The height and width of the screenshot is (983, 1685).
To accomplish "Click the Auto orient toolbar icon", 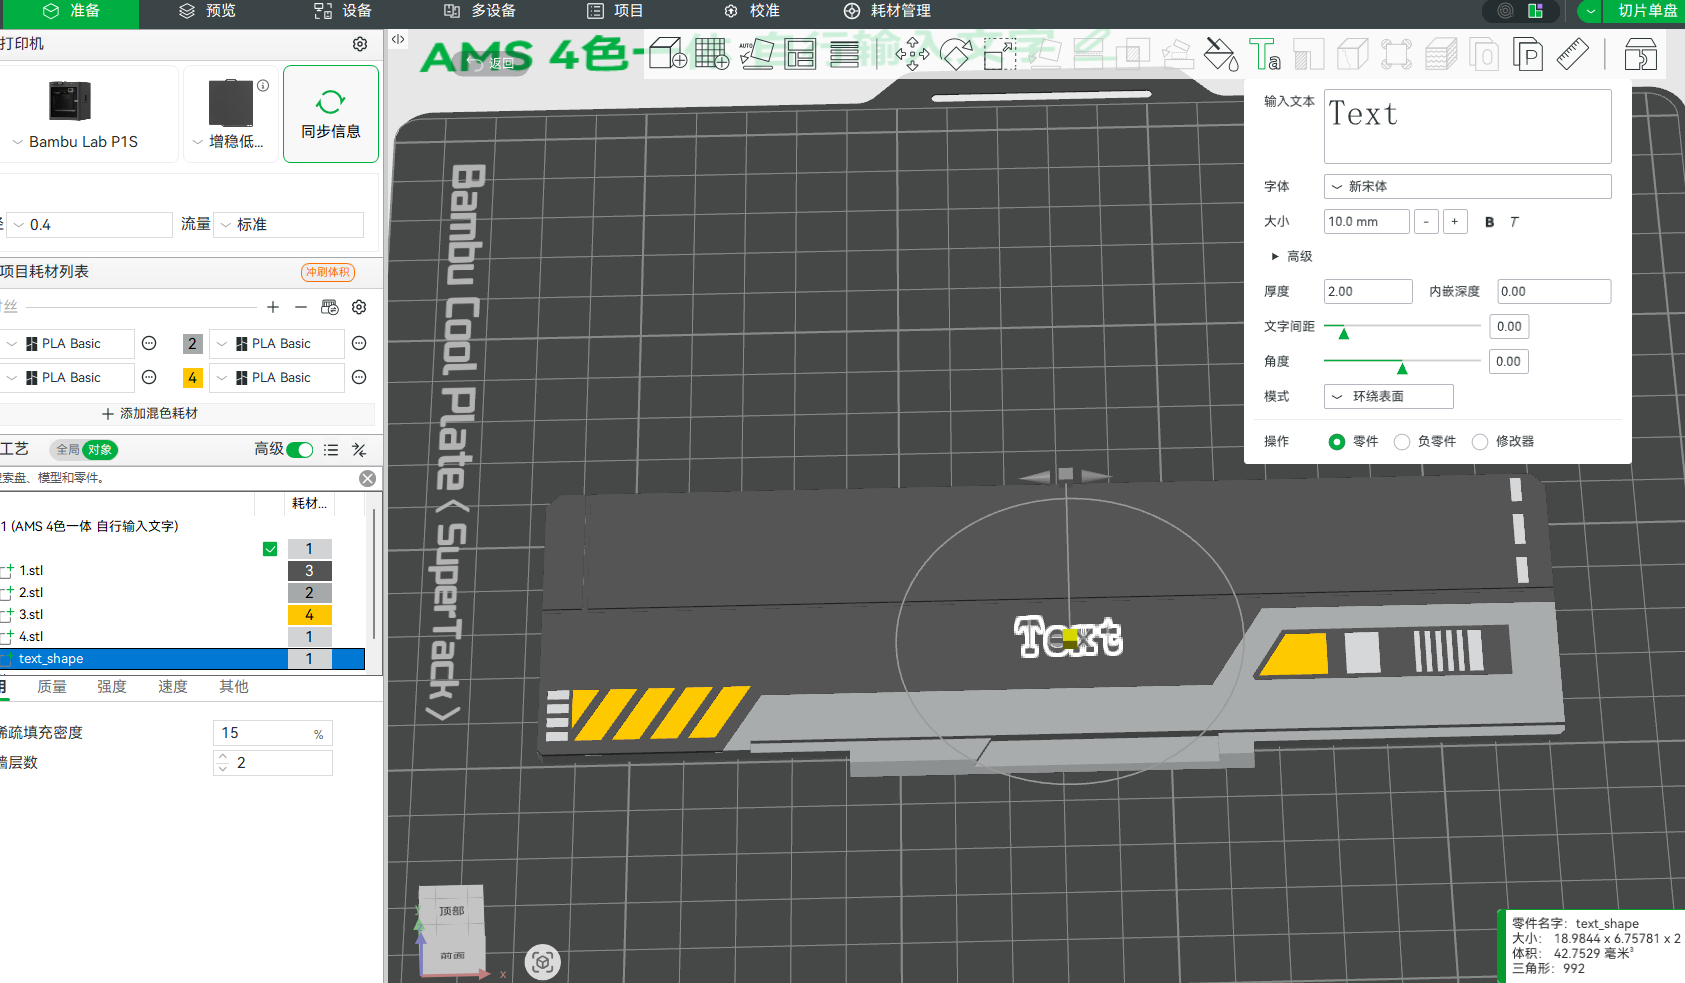I will 756,53.
